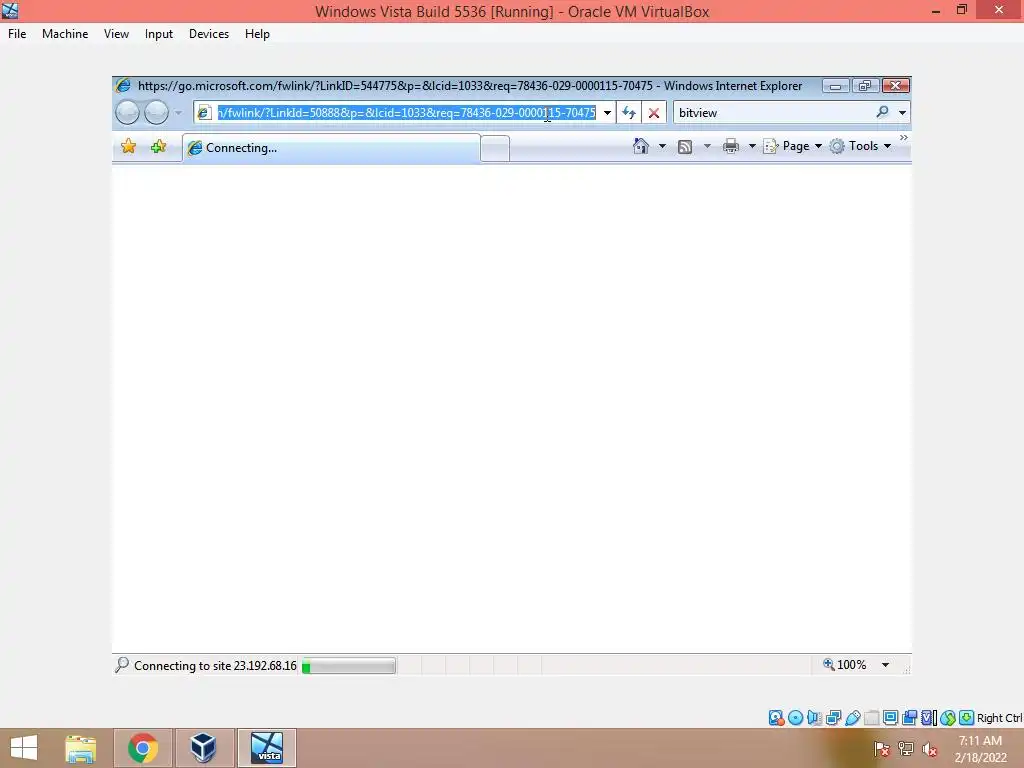Open File Explorer from taskbar

point(80,748)
